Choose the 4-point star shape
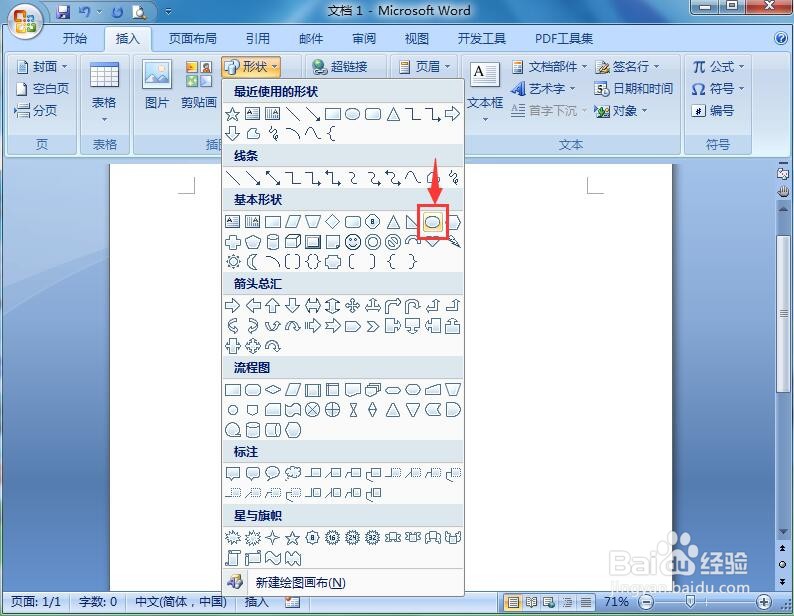The height and width of the screenshot is (616, 794). [x=272, y=537]
